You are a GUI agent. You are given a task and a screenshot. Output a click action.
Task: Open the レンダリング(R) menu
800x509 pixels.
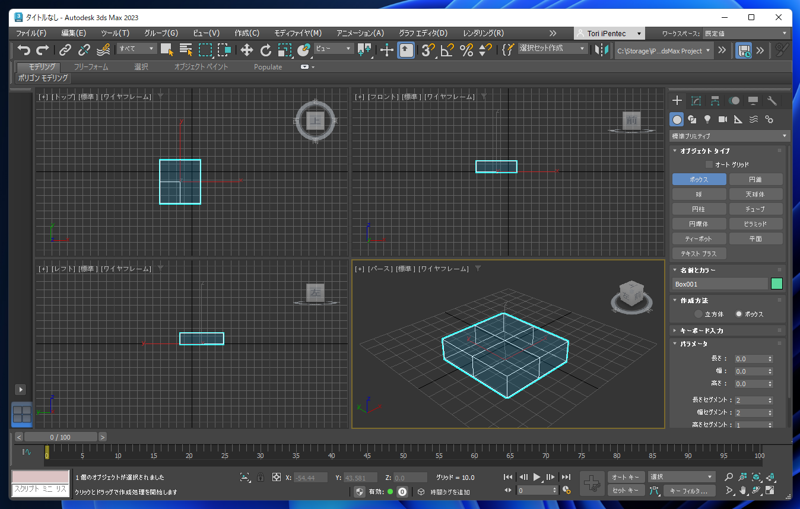483,33
